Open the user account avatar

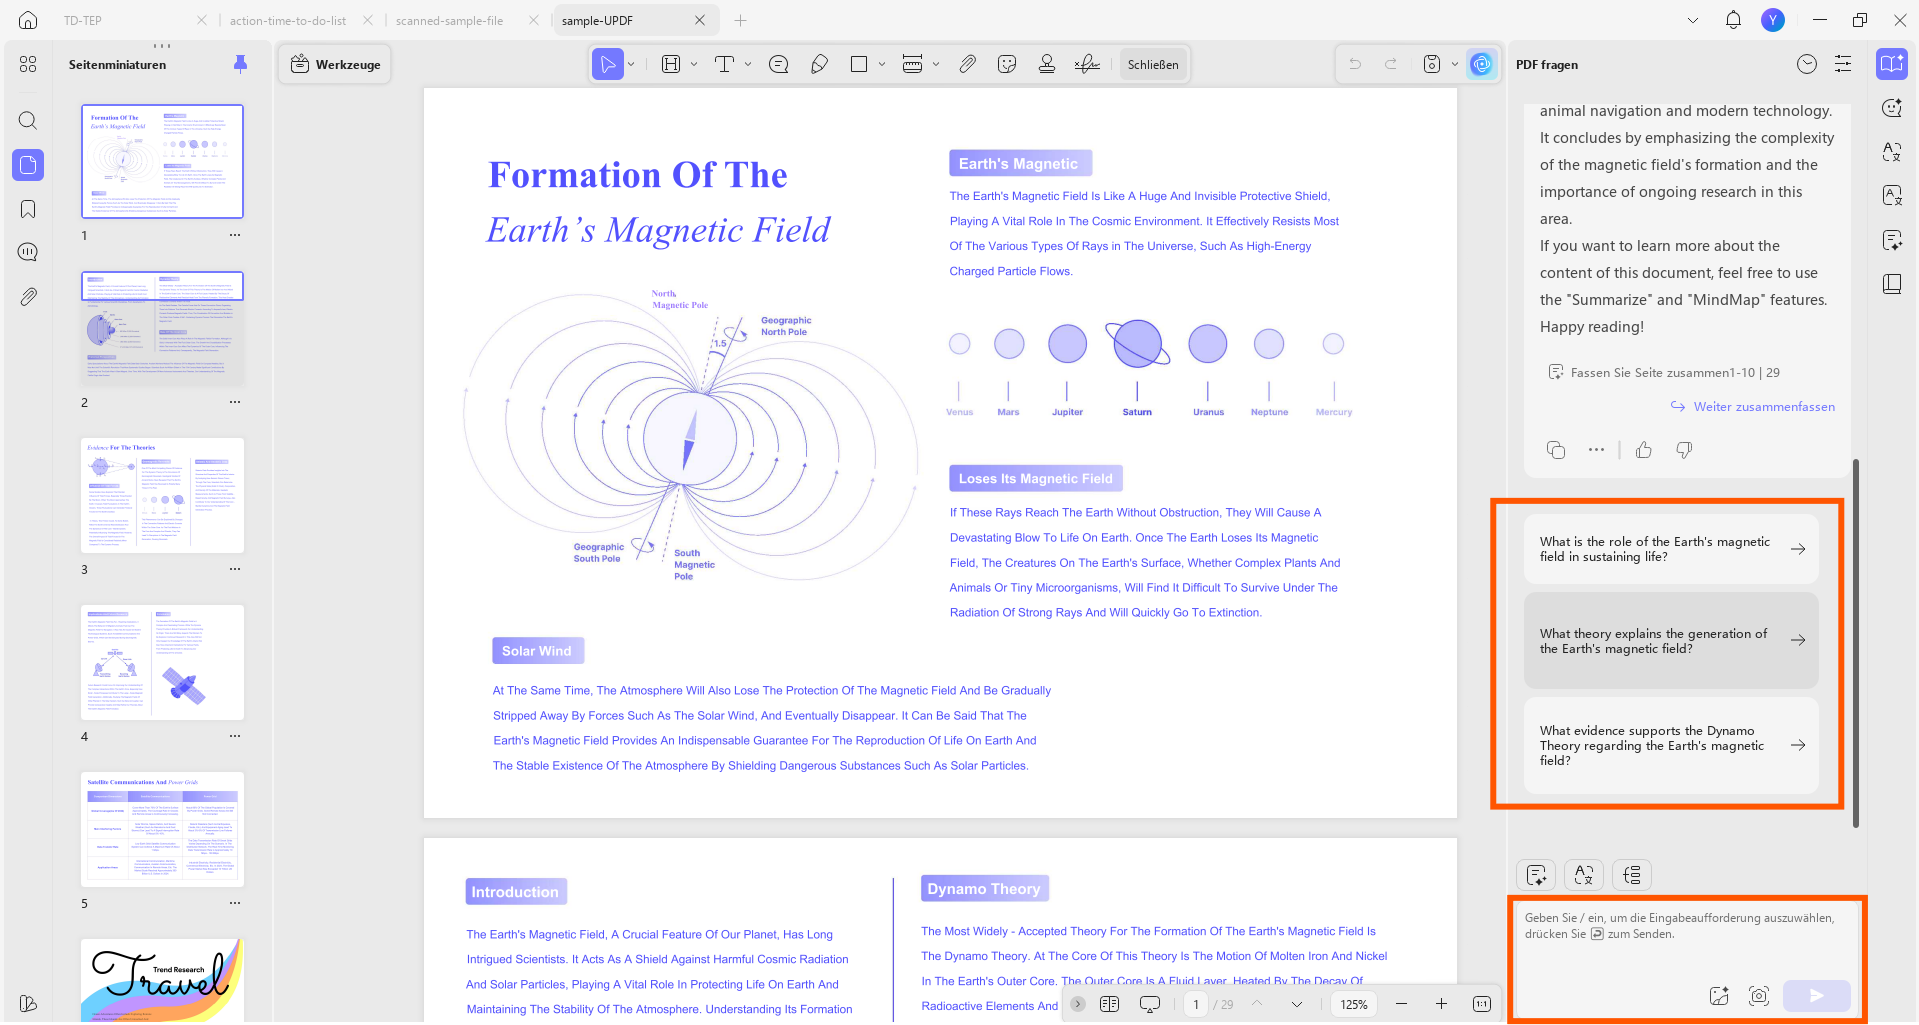coord(1773,20)
